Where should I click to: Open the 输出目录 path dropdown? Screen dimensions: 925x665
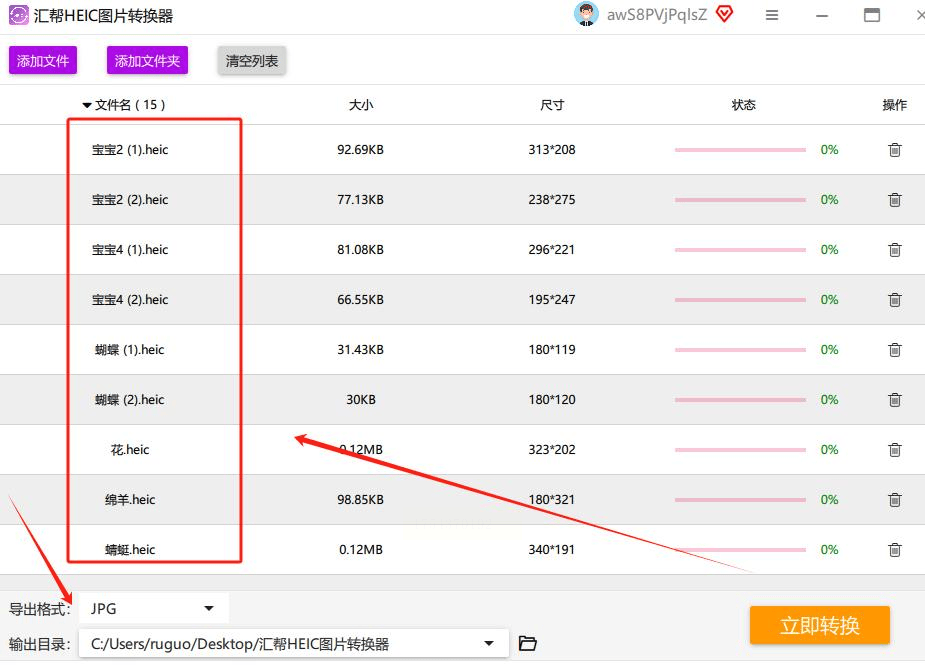[x=489, y=643]
